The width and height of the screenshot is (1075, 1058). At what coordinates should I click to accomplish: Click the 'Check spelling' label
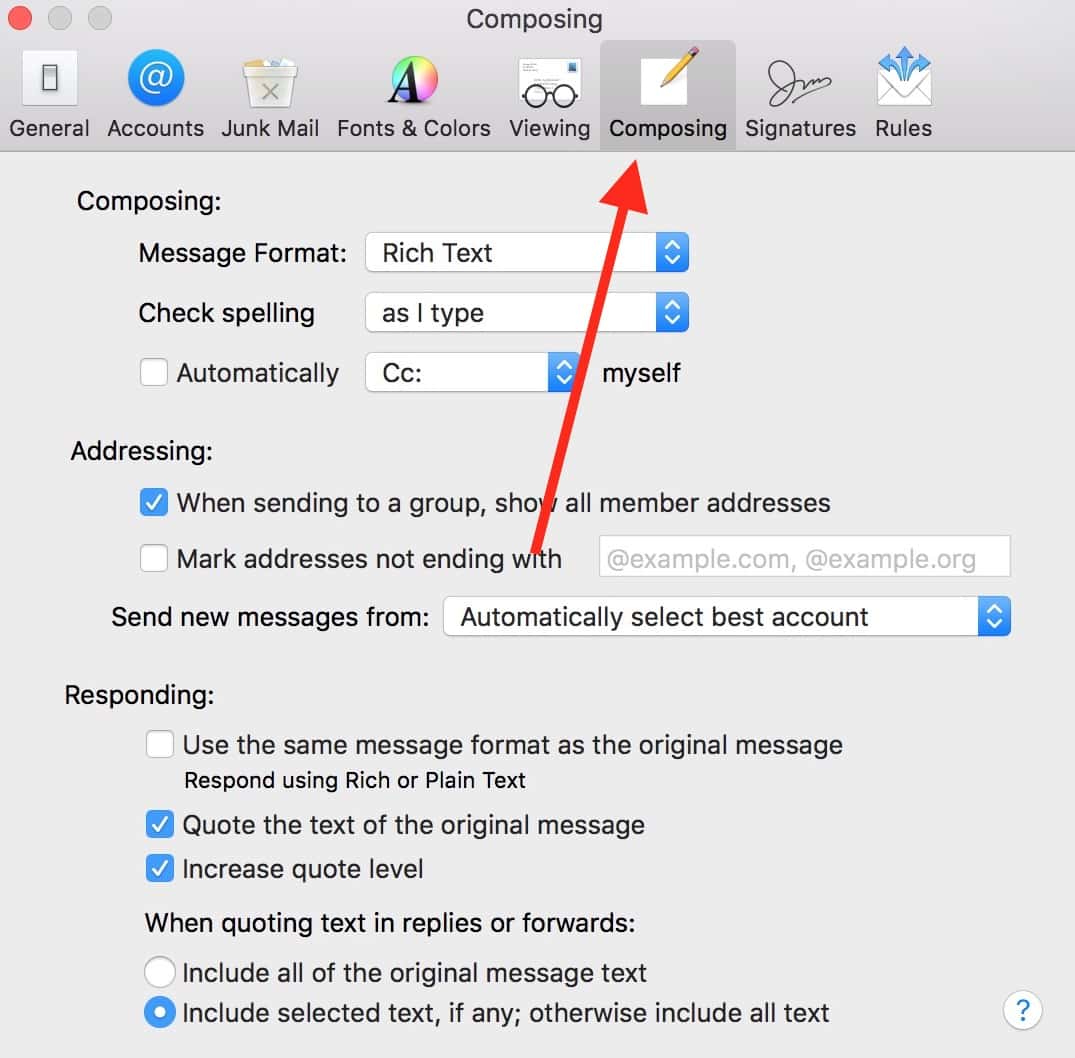pos(227,313)
